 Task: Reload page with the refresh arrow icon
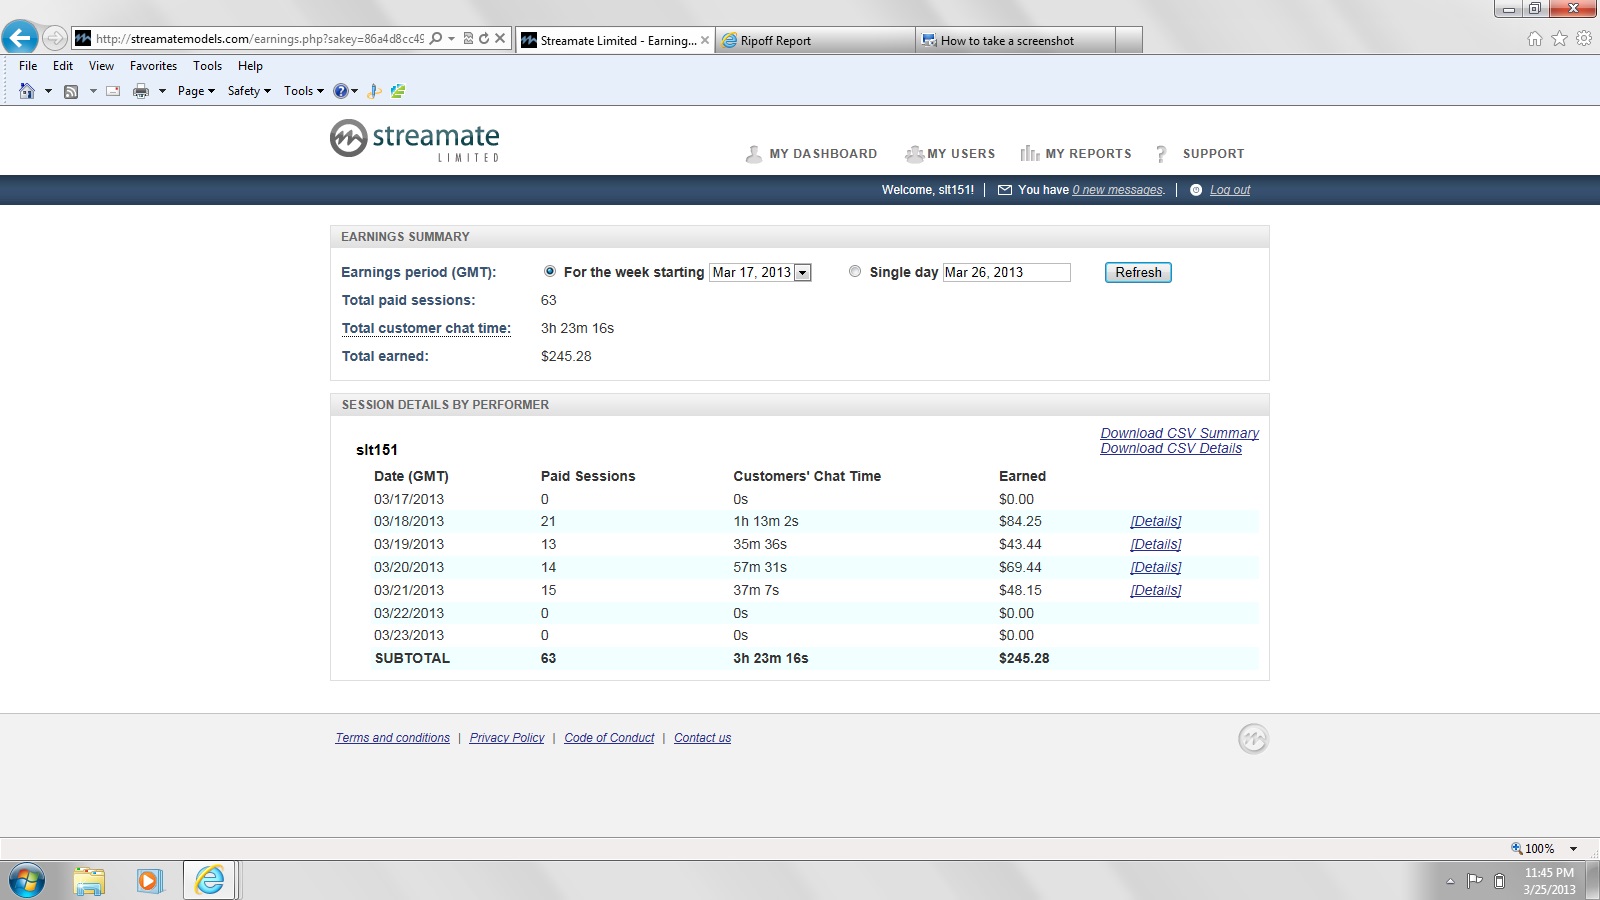[x=484, y=39]
